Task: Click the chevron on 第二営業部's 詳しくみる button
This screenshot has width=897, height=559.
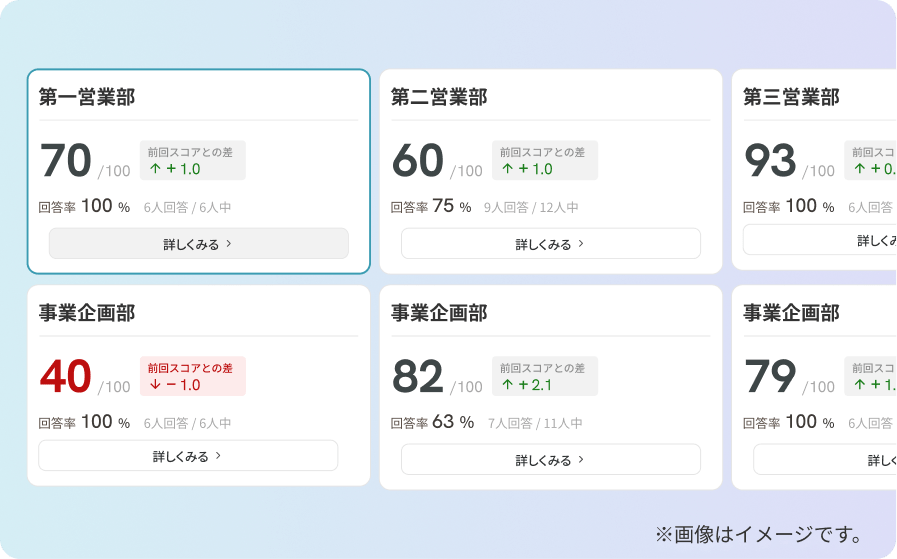Action: tap(581, 244)
